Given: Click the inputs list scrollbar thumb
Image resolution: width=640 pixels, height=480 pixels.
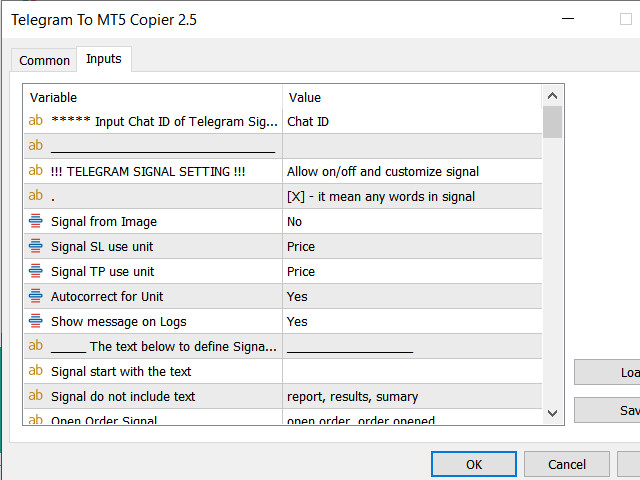Looking at the screenshot, I should (553, 122).
